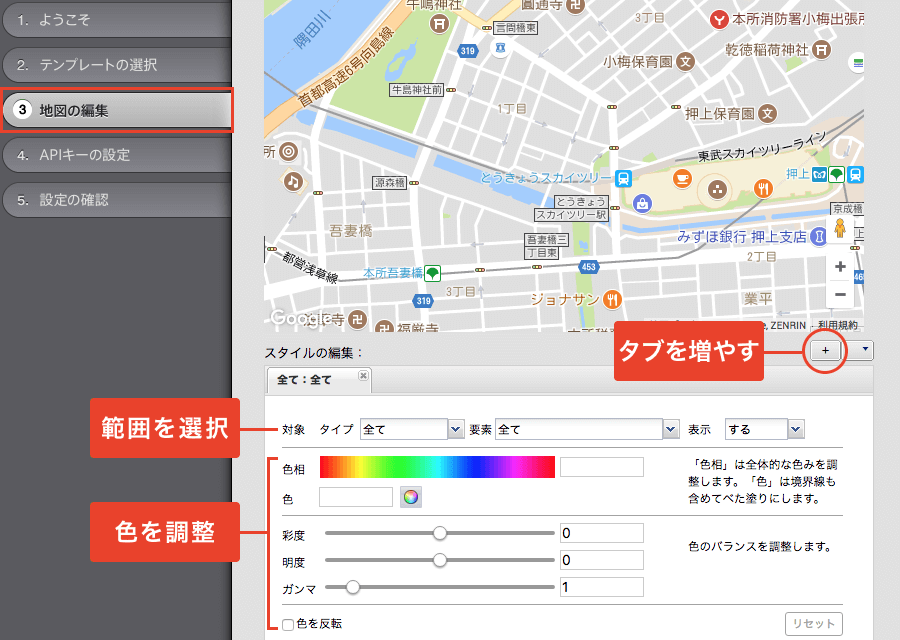The height and width of the screenshot is (640, 900).
Task: Select step 2 テンプレートの選択
Action: tap(116, 65)
